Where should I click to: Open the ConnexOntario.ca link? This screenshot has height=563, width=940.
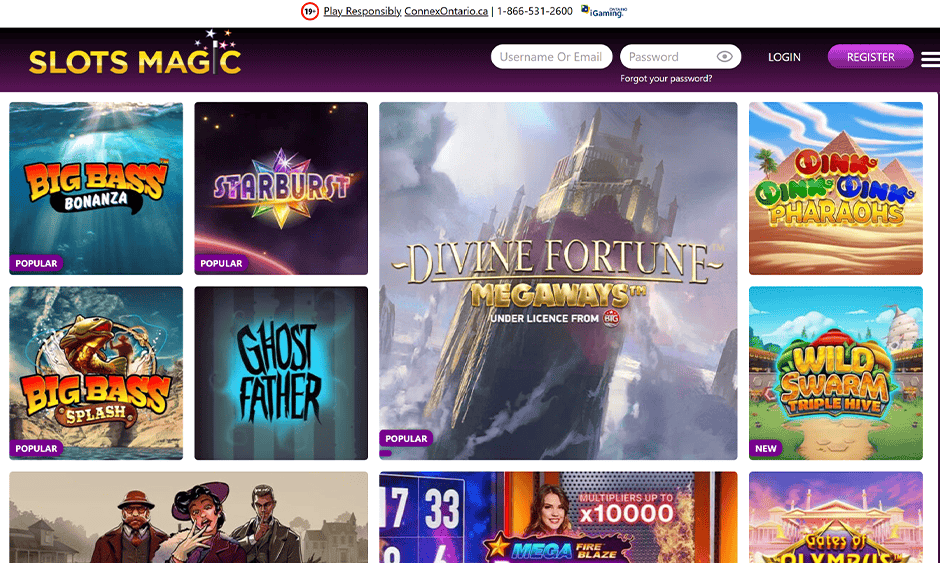click(446, 11)
